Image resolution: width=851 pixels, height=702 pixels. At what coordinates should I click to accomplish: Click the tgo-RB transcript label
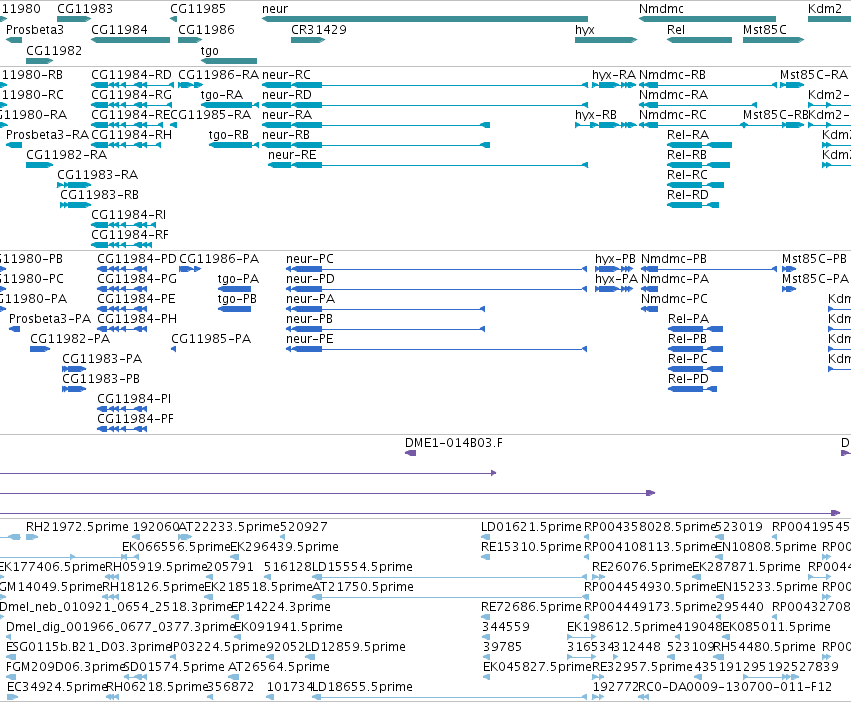[x=229, y=135]
